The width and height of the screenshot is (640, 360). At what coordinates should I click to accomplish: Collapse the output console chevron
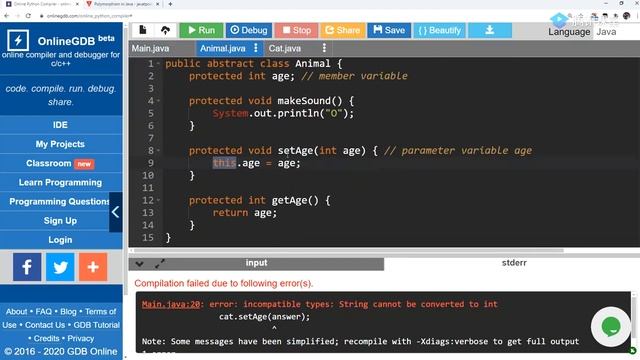click(140, 264)
